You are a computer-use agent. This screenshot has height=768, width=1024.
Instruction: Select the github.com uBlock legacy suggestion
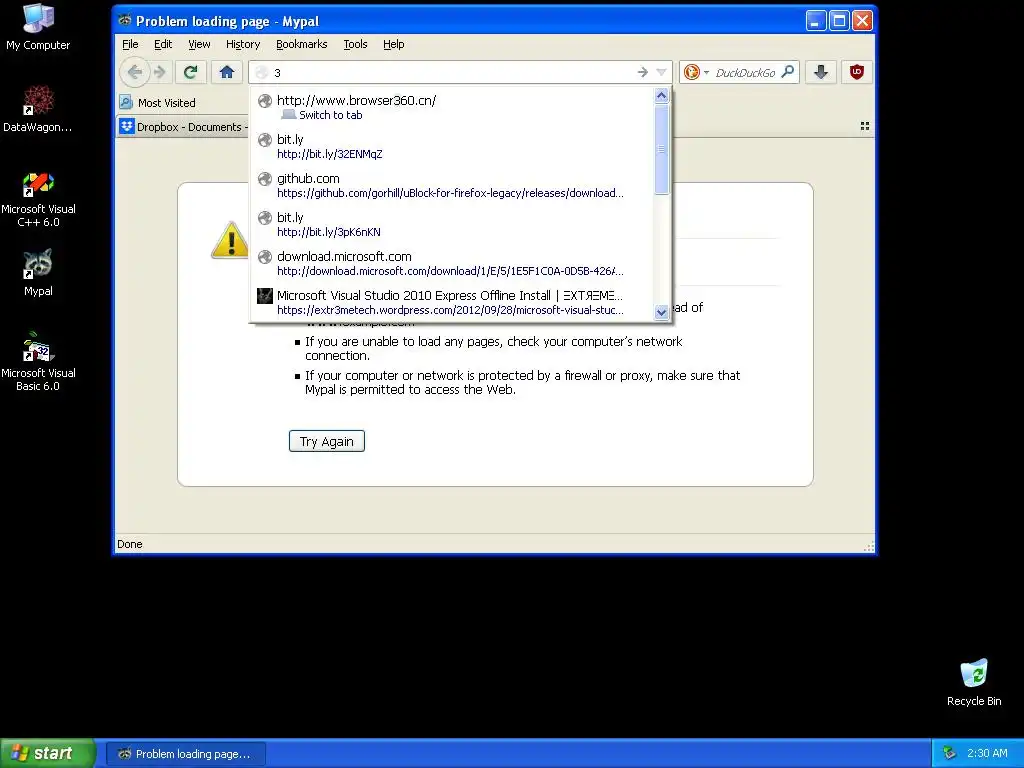pyautogui.click(x=451, y=185)
